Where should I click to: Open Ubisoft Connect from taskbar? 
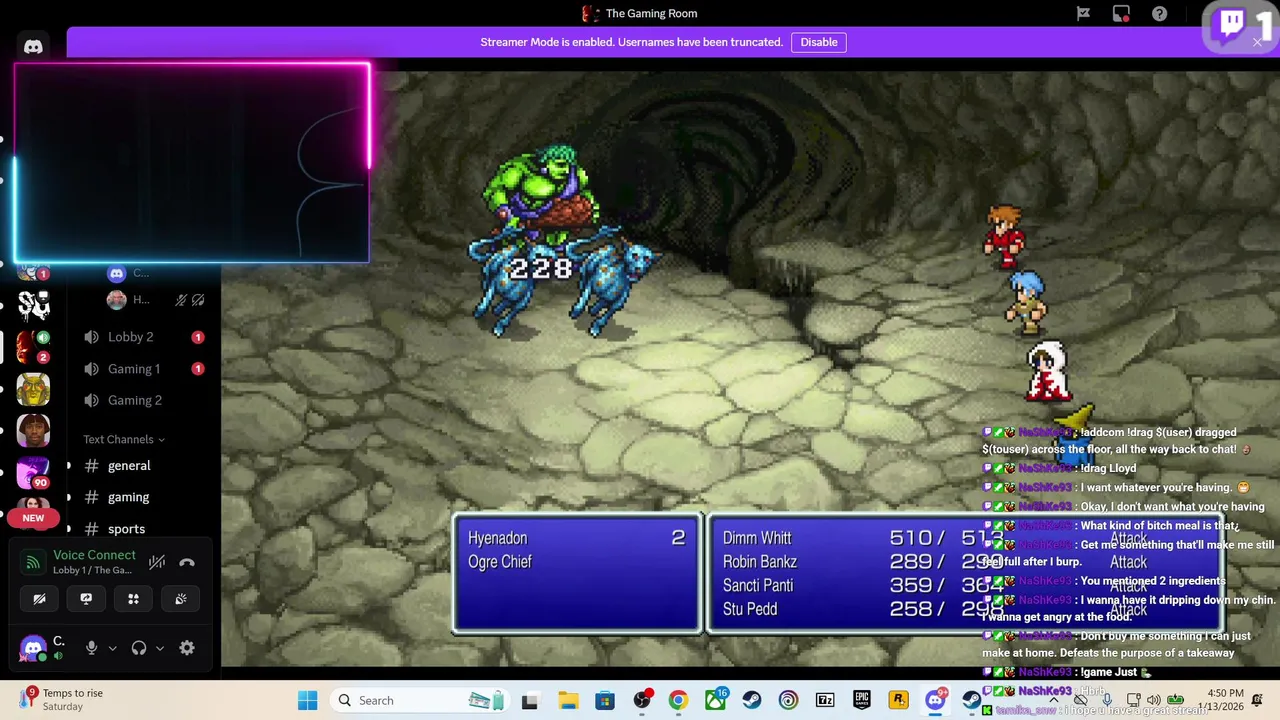coord(788,700)
